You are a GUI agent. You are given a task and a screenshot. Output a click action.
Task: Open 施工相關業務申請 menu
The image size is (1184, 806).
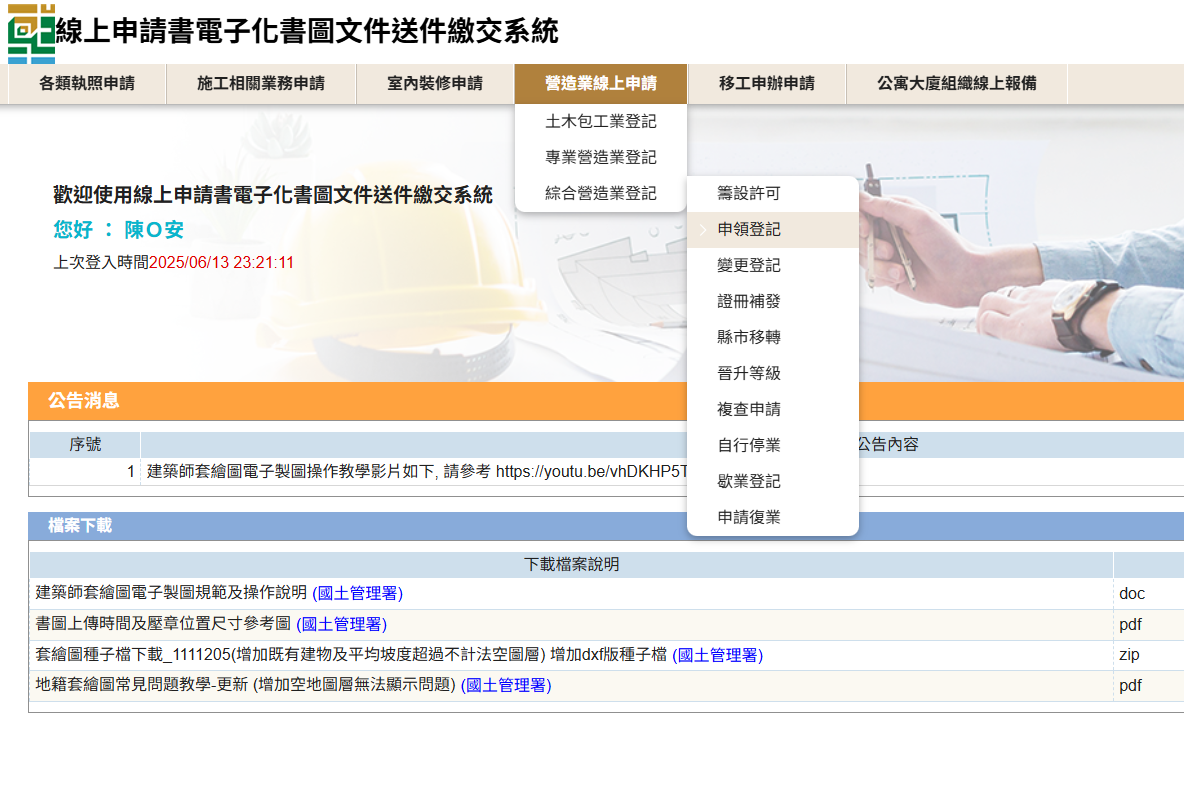click(261, 84)
